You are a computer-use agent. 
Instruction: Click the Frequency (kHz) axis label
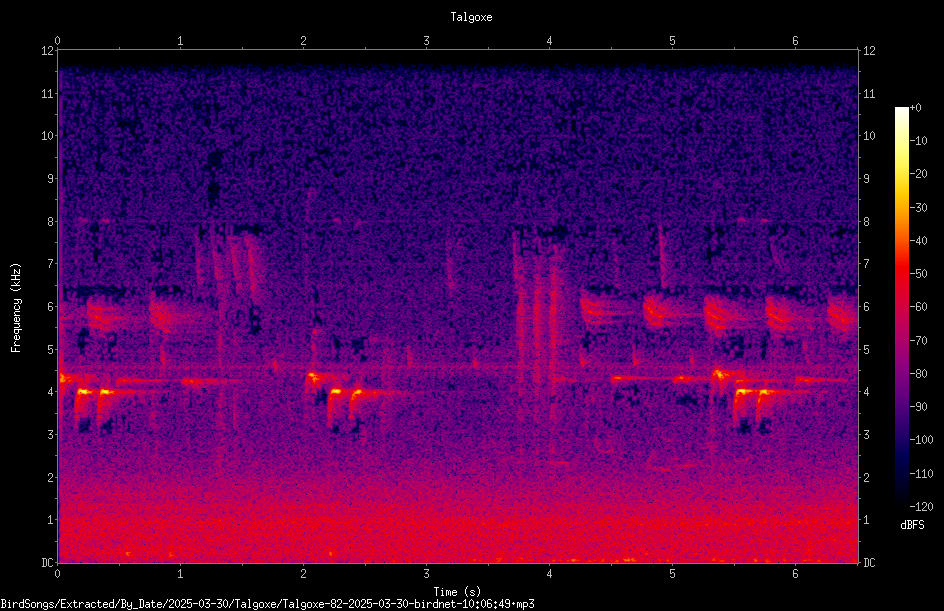click(16, 308)
